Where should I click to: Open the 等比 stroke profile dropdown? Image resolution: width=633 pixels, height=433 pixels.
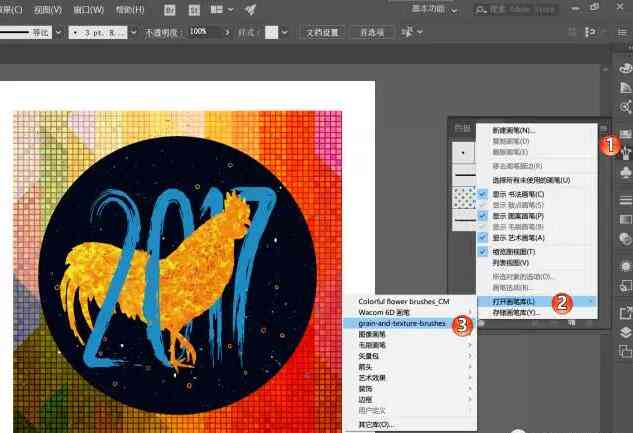(x=59, y=32)
